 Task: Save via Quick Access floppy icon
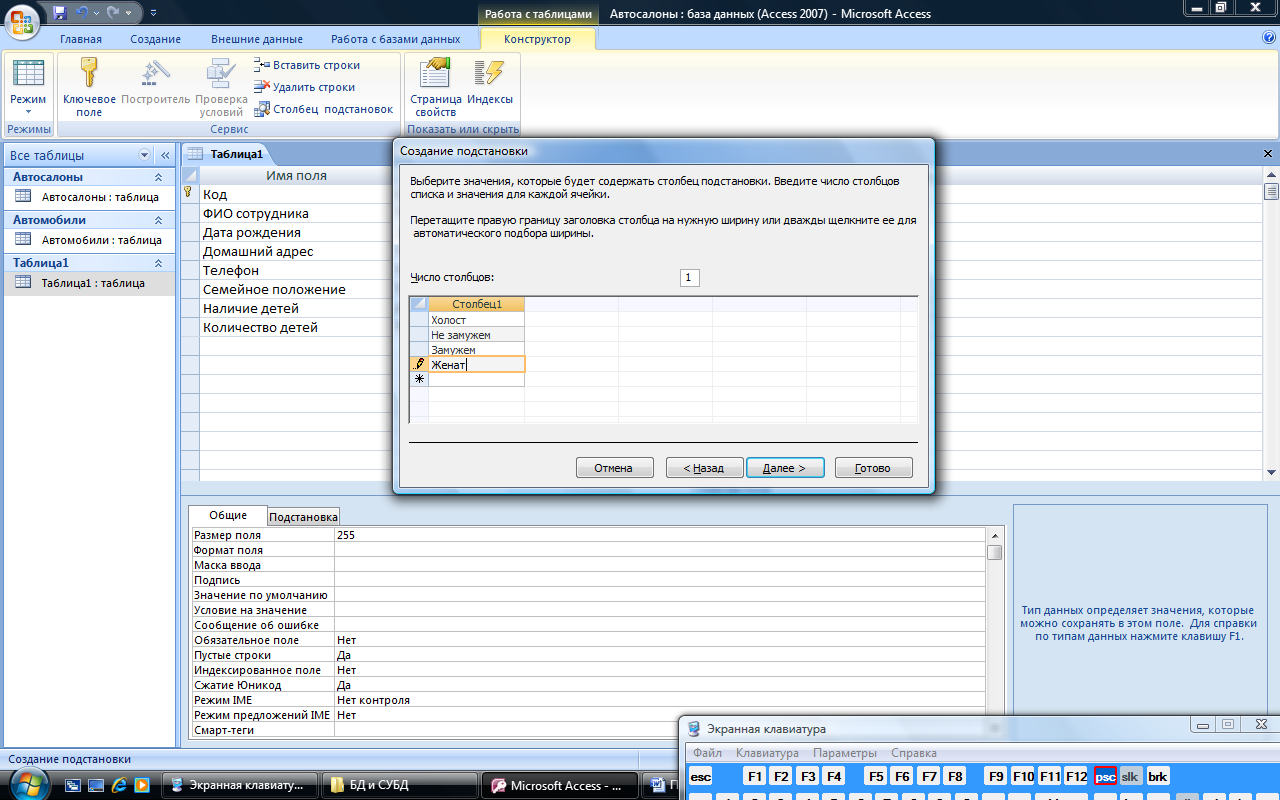tap(59, 13)
